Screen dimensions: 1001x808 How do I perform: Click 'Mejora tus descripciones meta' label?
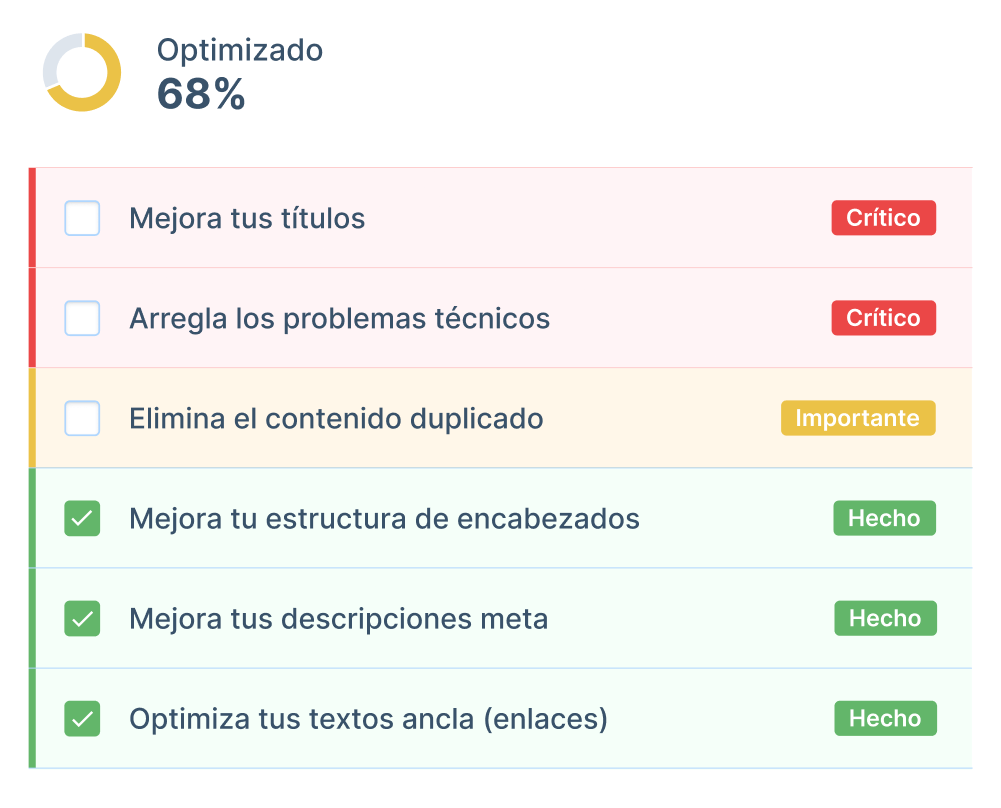pos(338,618)
